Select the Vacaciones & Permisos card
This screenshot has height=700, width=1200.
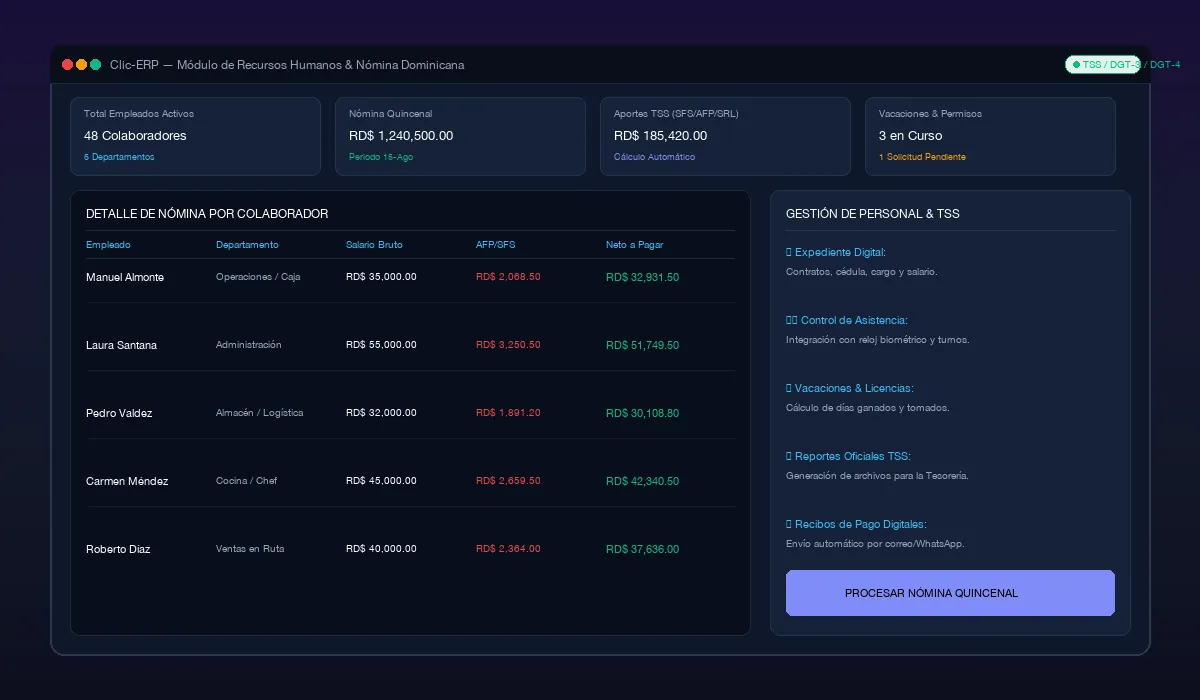point(990,136)
